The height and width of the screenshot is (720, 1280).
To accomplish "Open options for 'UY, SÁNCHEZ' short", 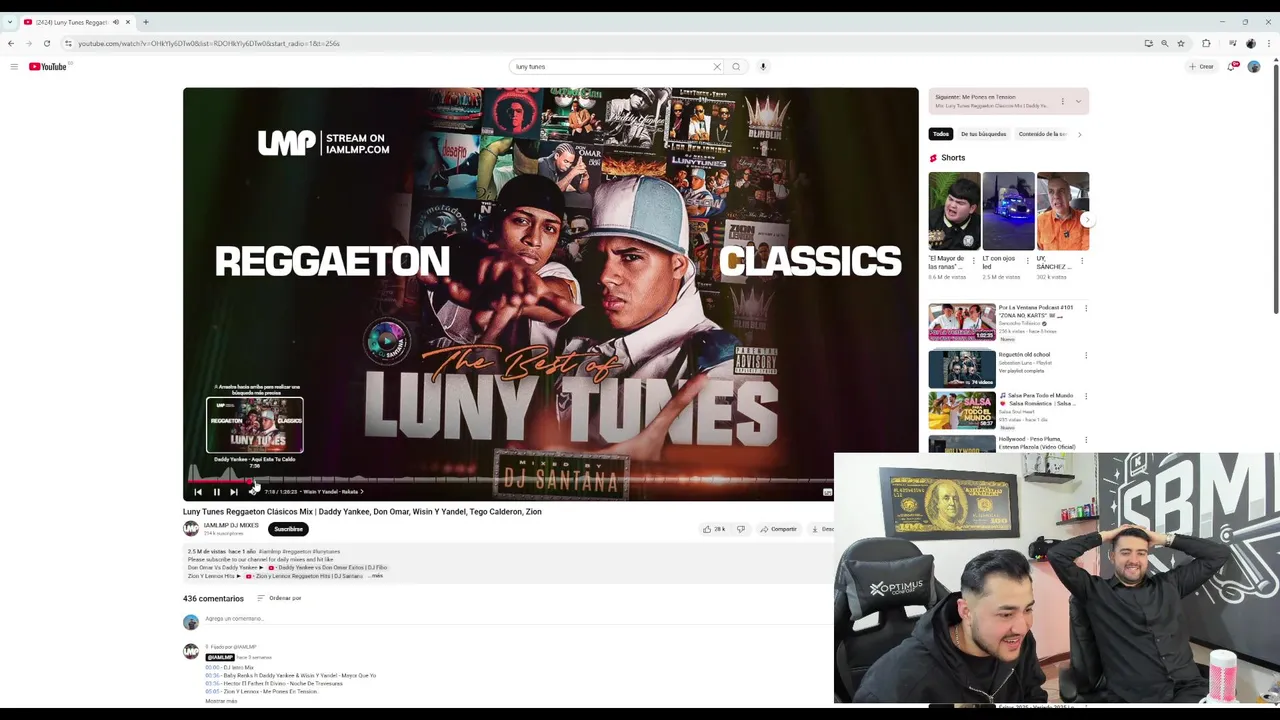I will pyautogui.click(x=1082, y=261).
